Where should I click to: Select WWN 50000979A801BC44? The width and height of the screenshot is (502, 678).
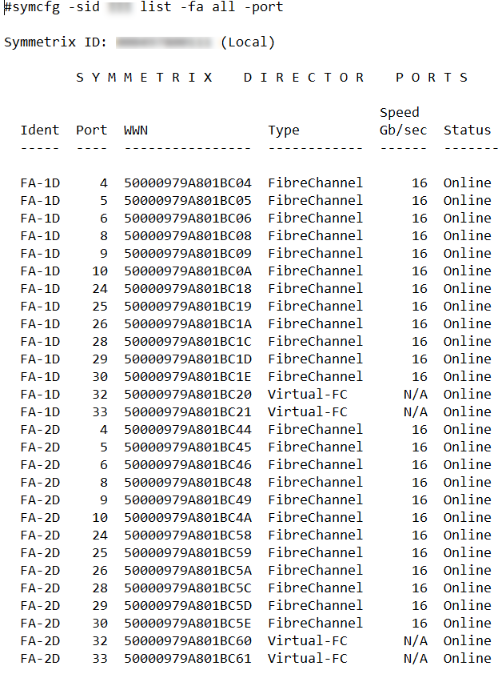click(188, 429)
